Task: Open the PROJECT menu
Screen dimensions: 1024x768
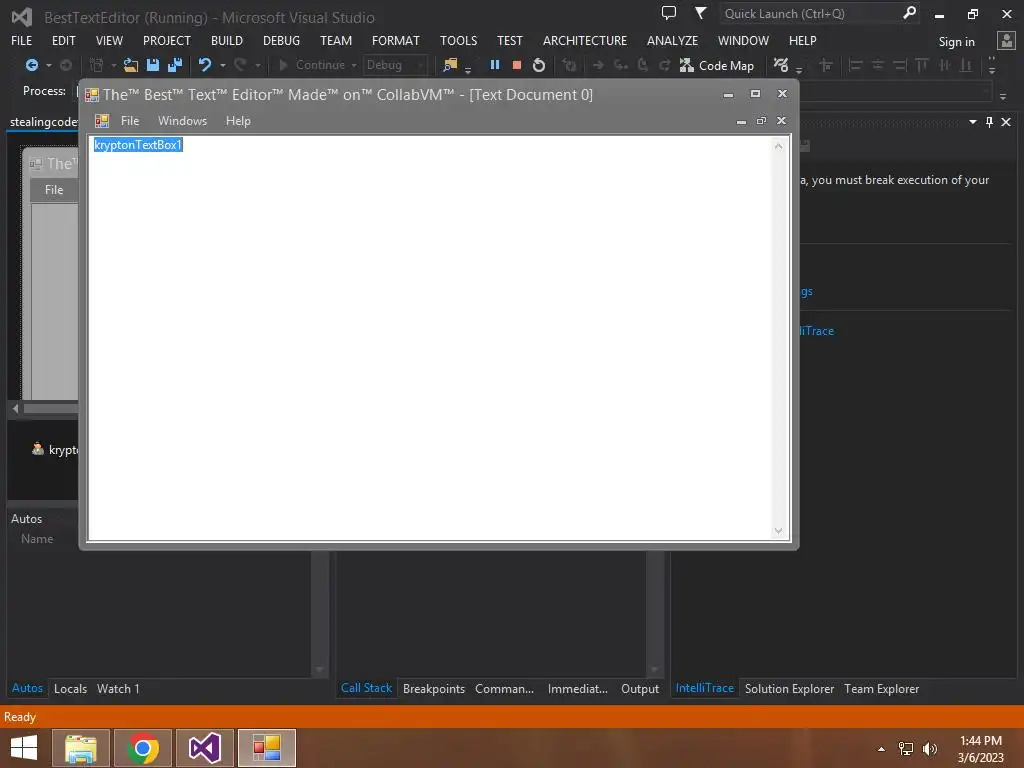Action: pyautogui.click(x=167, y=40)
